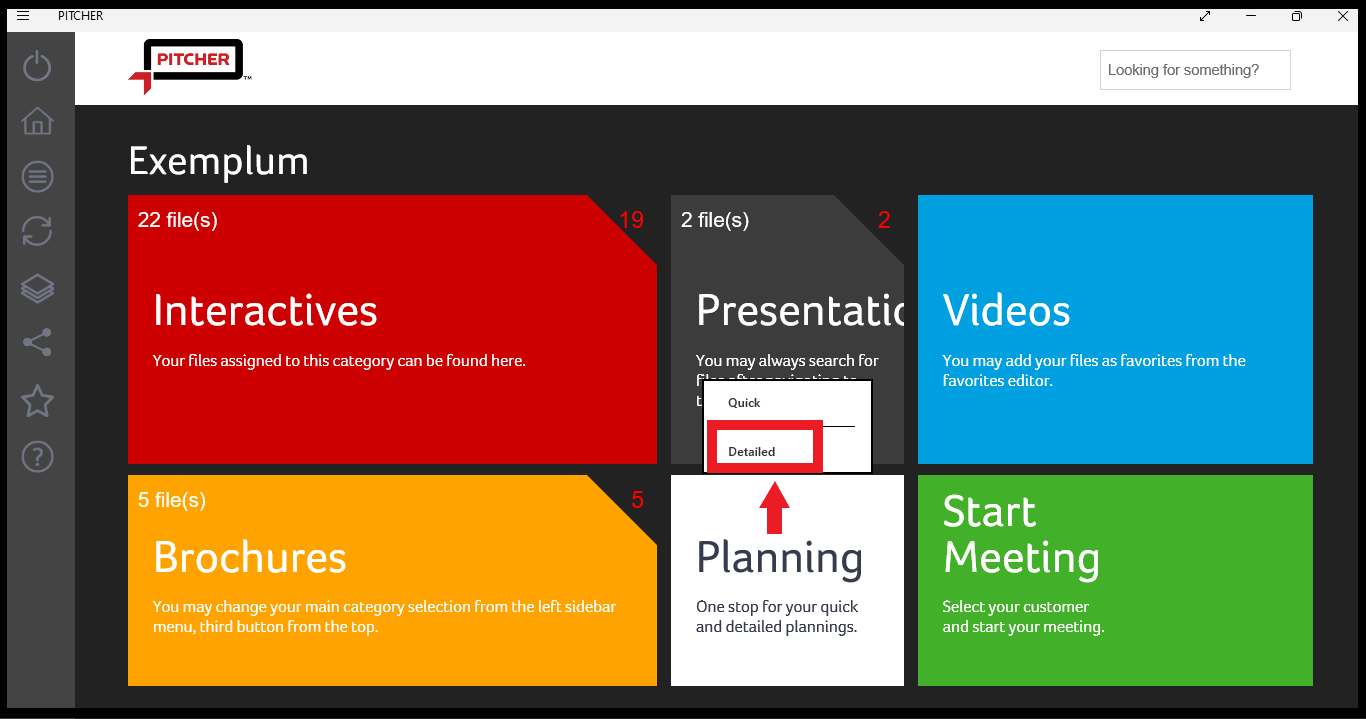This screenshot has height=719, width=1366.
Task: Open the sidebar list menu icon
Action: (x=37, y=176)
